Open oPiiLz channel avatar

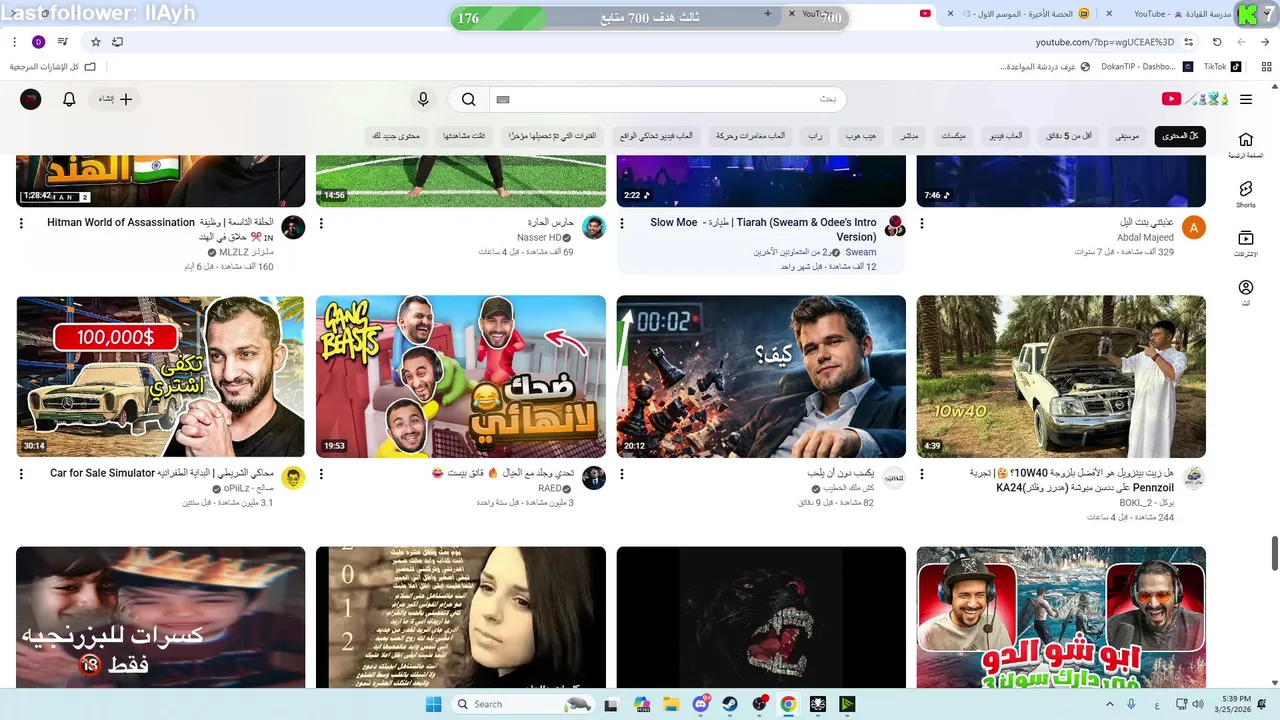click(x=293, y=478)
